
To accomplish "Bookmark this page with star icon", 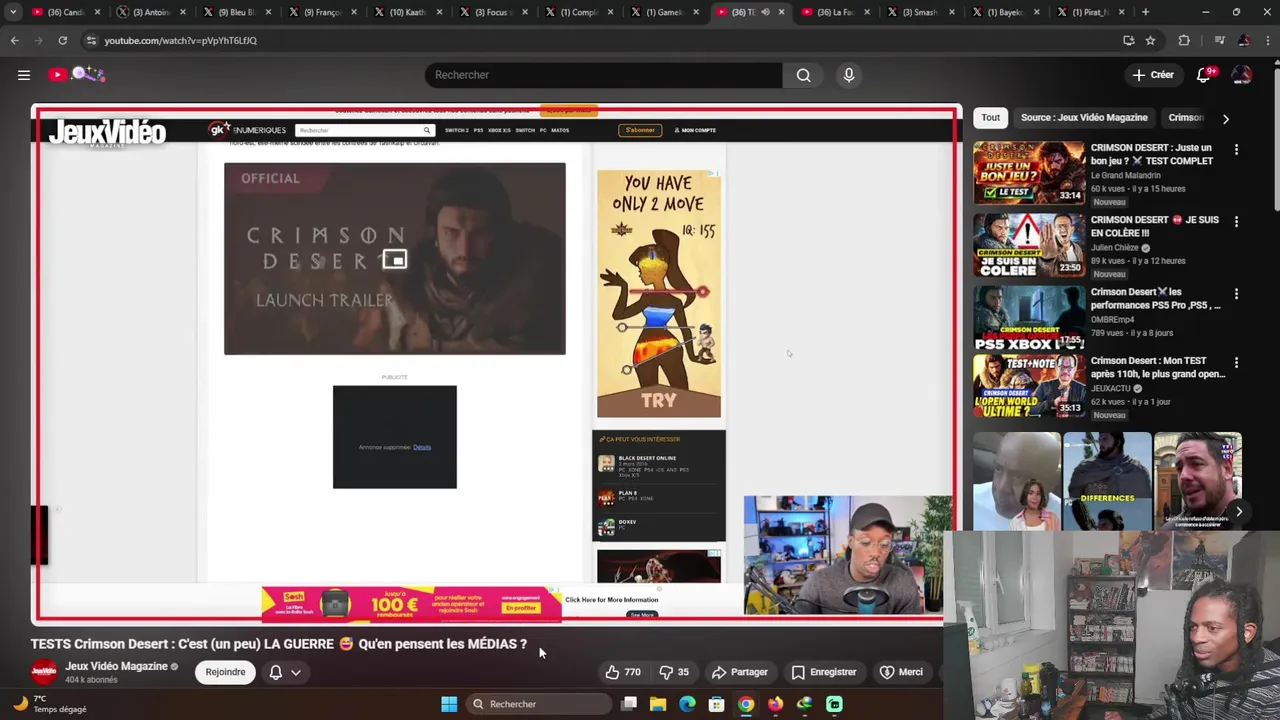I will 1150,40.
